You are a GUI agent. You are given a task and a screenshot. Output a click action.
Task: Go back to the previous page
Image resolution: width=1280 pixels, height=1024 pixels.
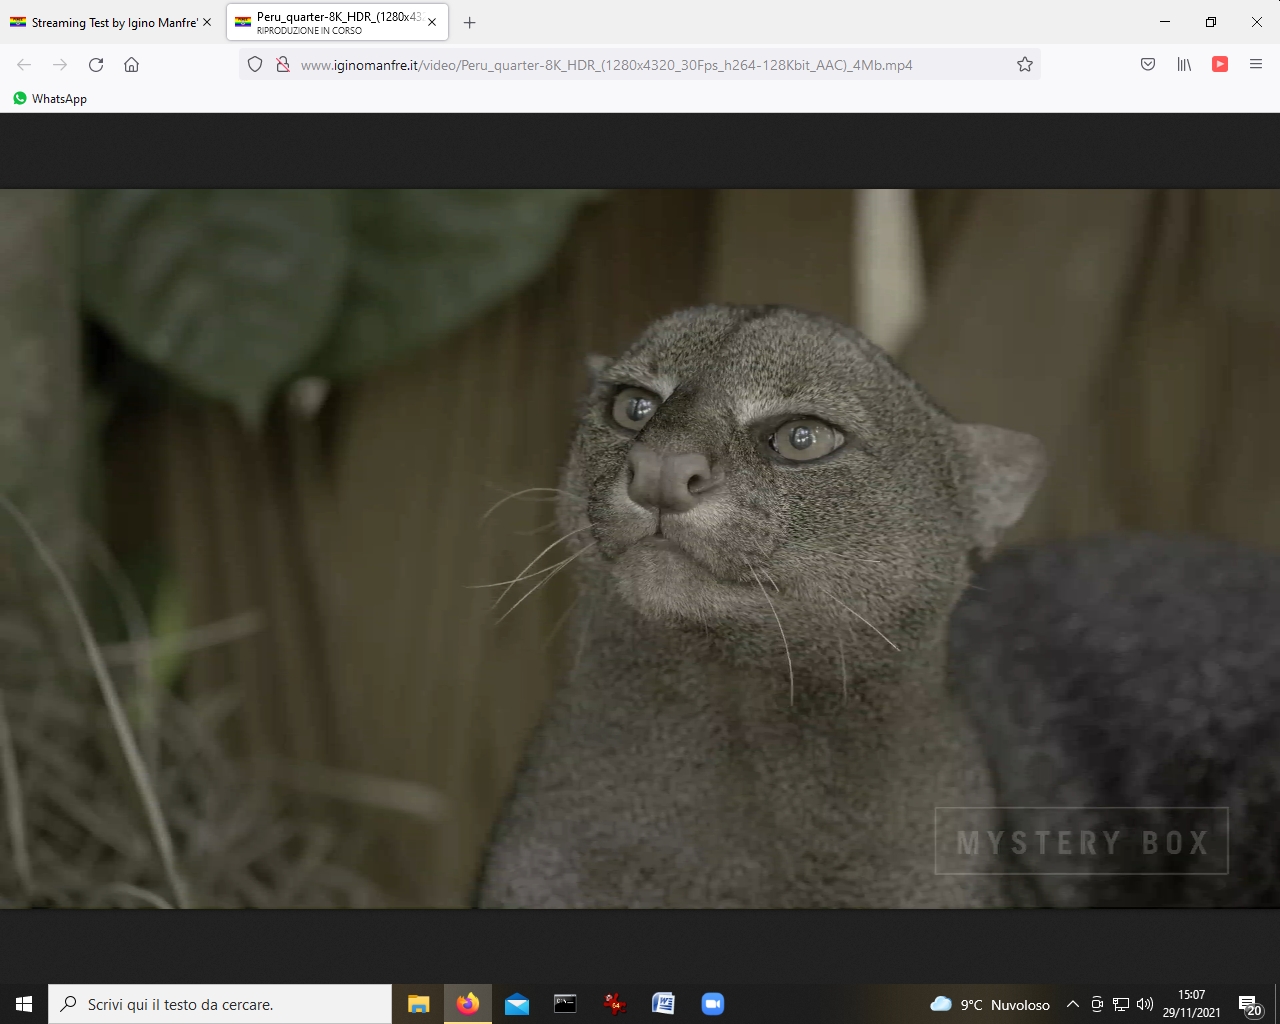click(24, 65)
